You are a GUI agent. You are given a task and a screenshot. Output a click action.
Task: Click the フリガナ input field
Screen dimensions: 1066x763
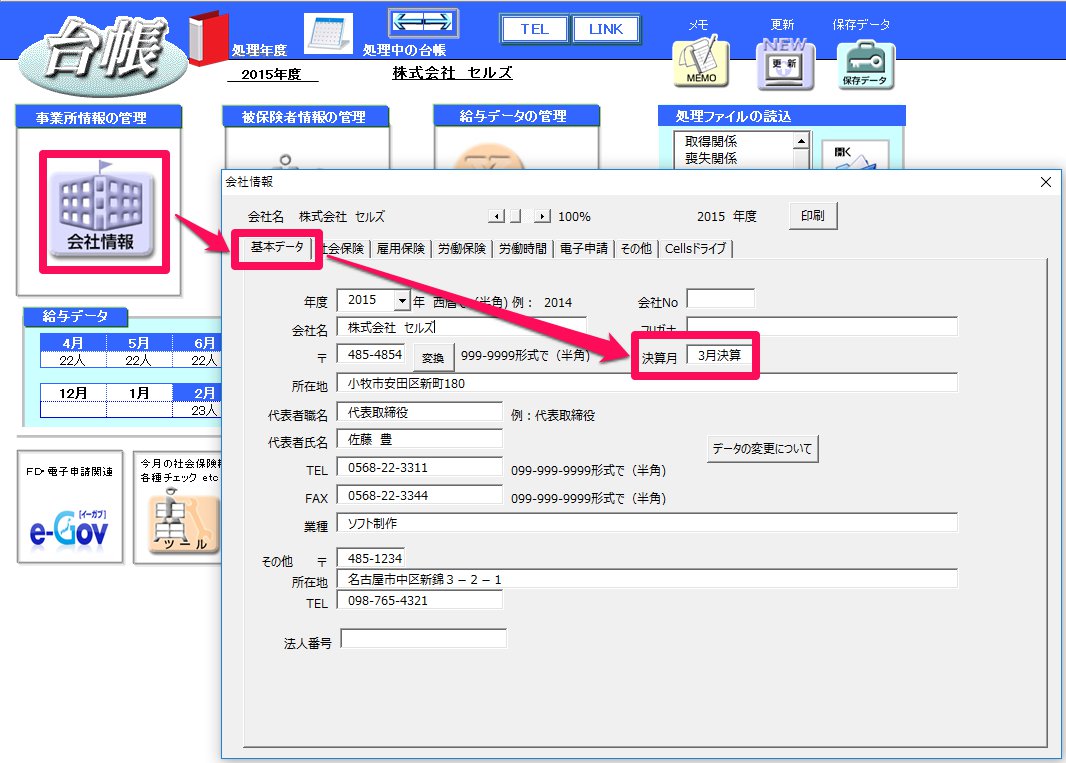pyautogui.click(x=822, y=327)
